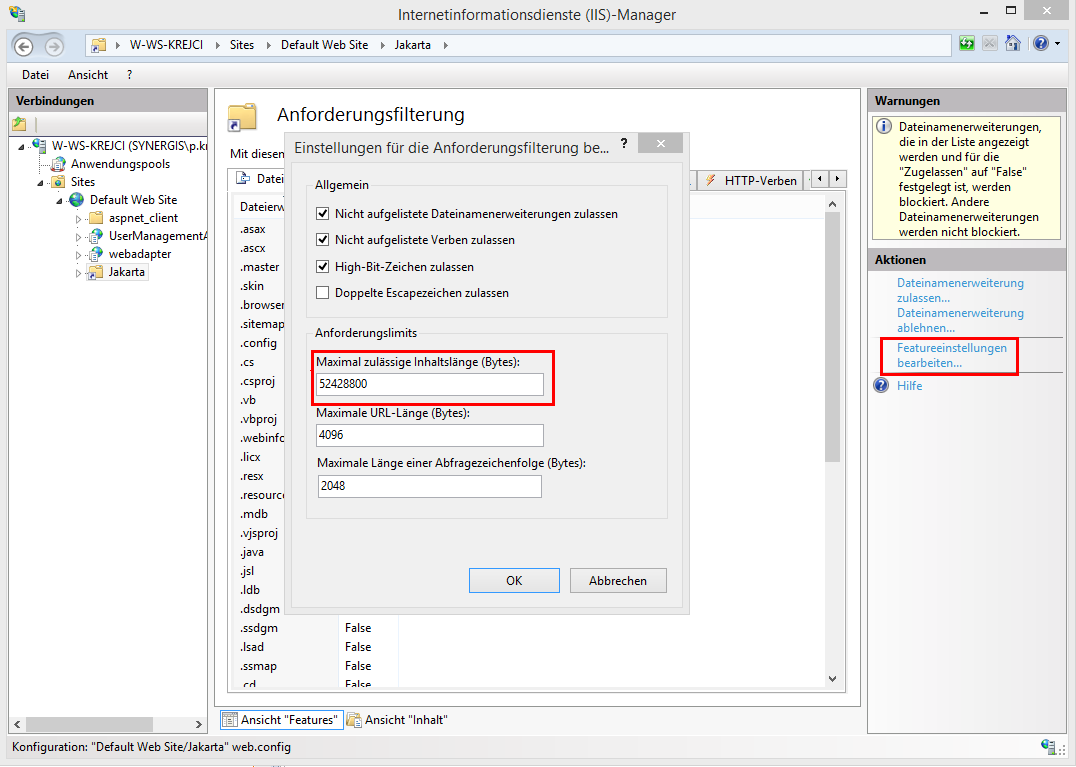Click Abbrechen to cancel dialog

pyautogui.click(x=618, y=580)
